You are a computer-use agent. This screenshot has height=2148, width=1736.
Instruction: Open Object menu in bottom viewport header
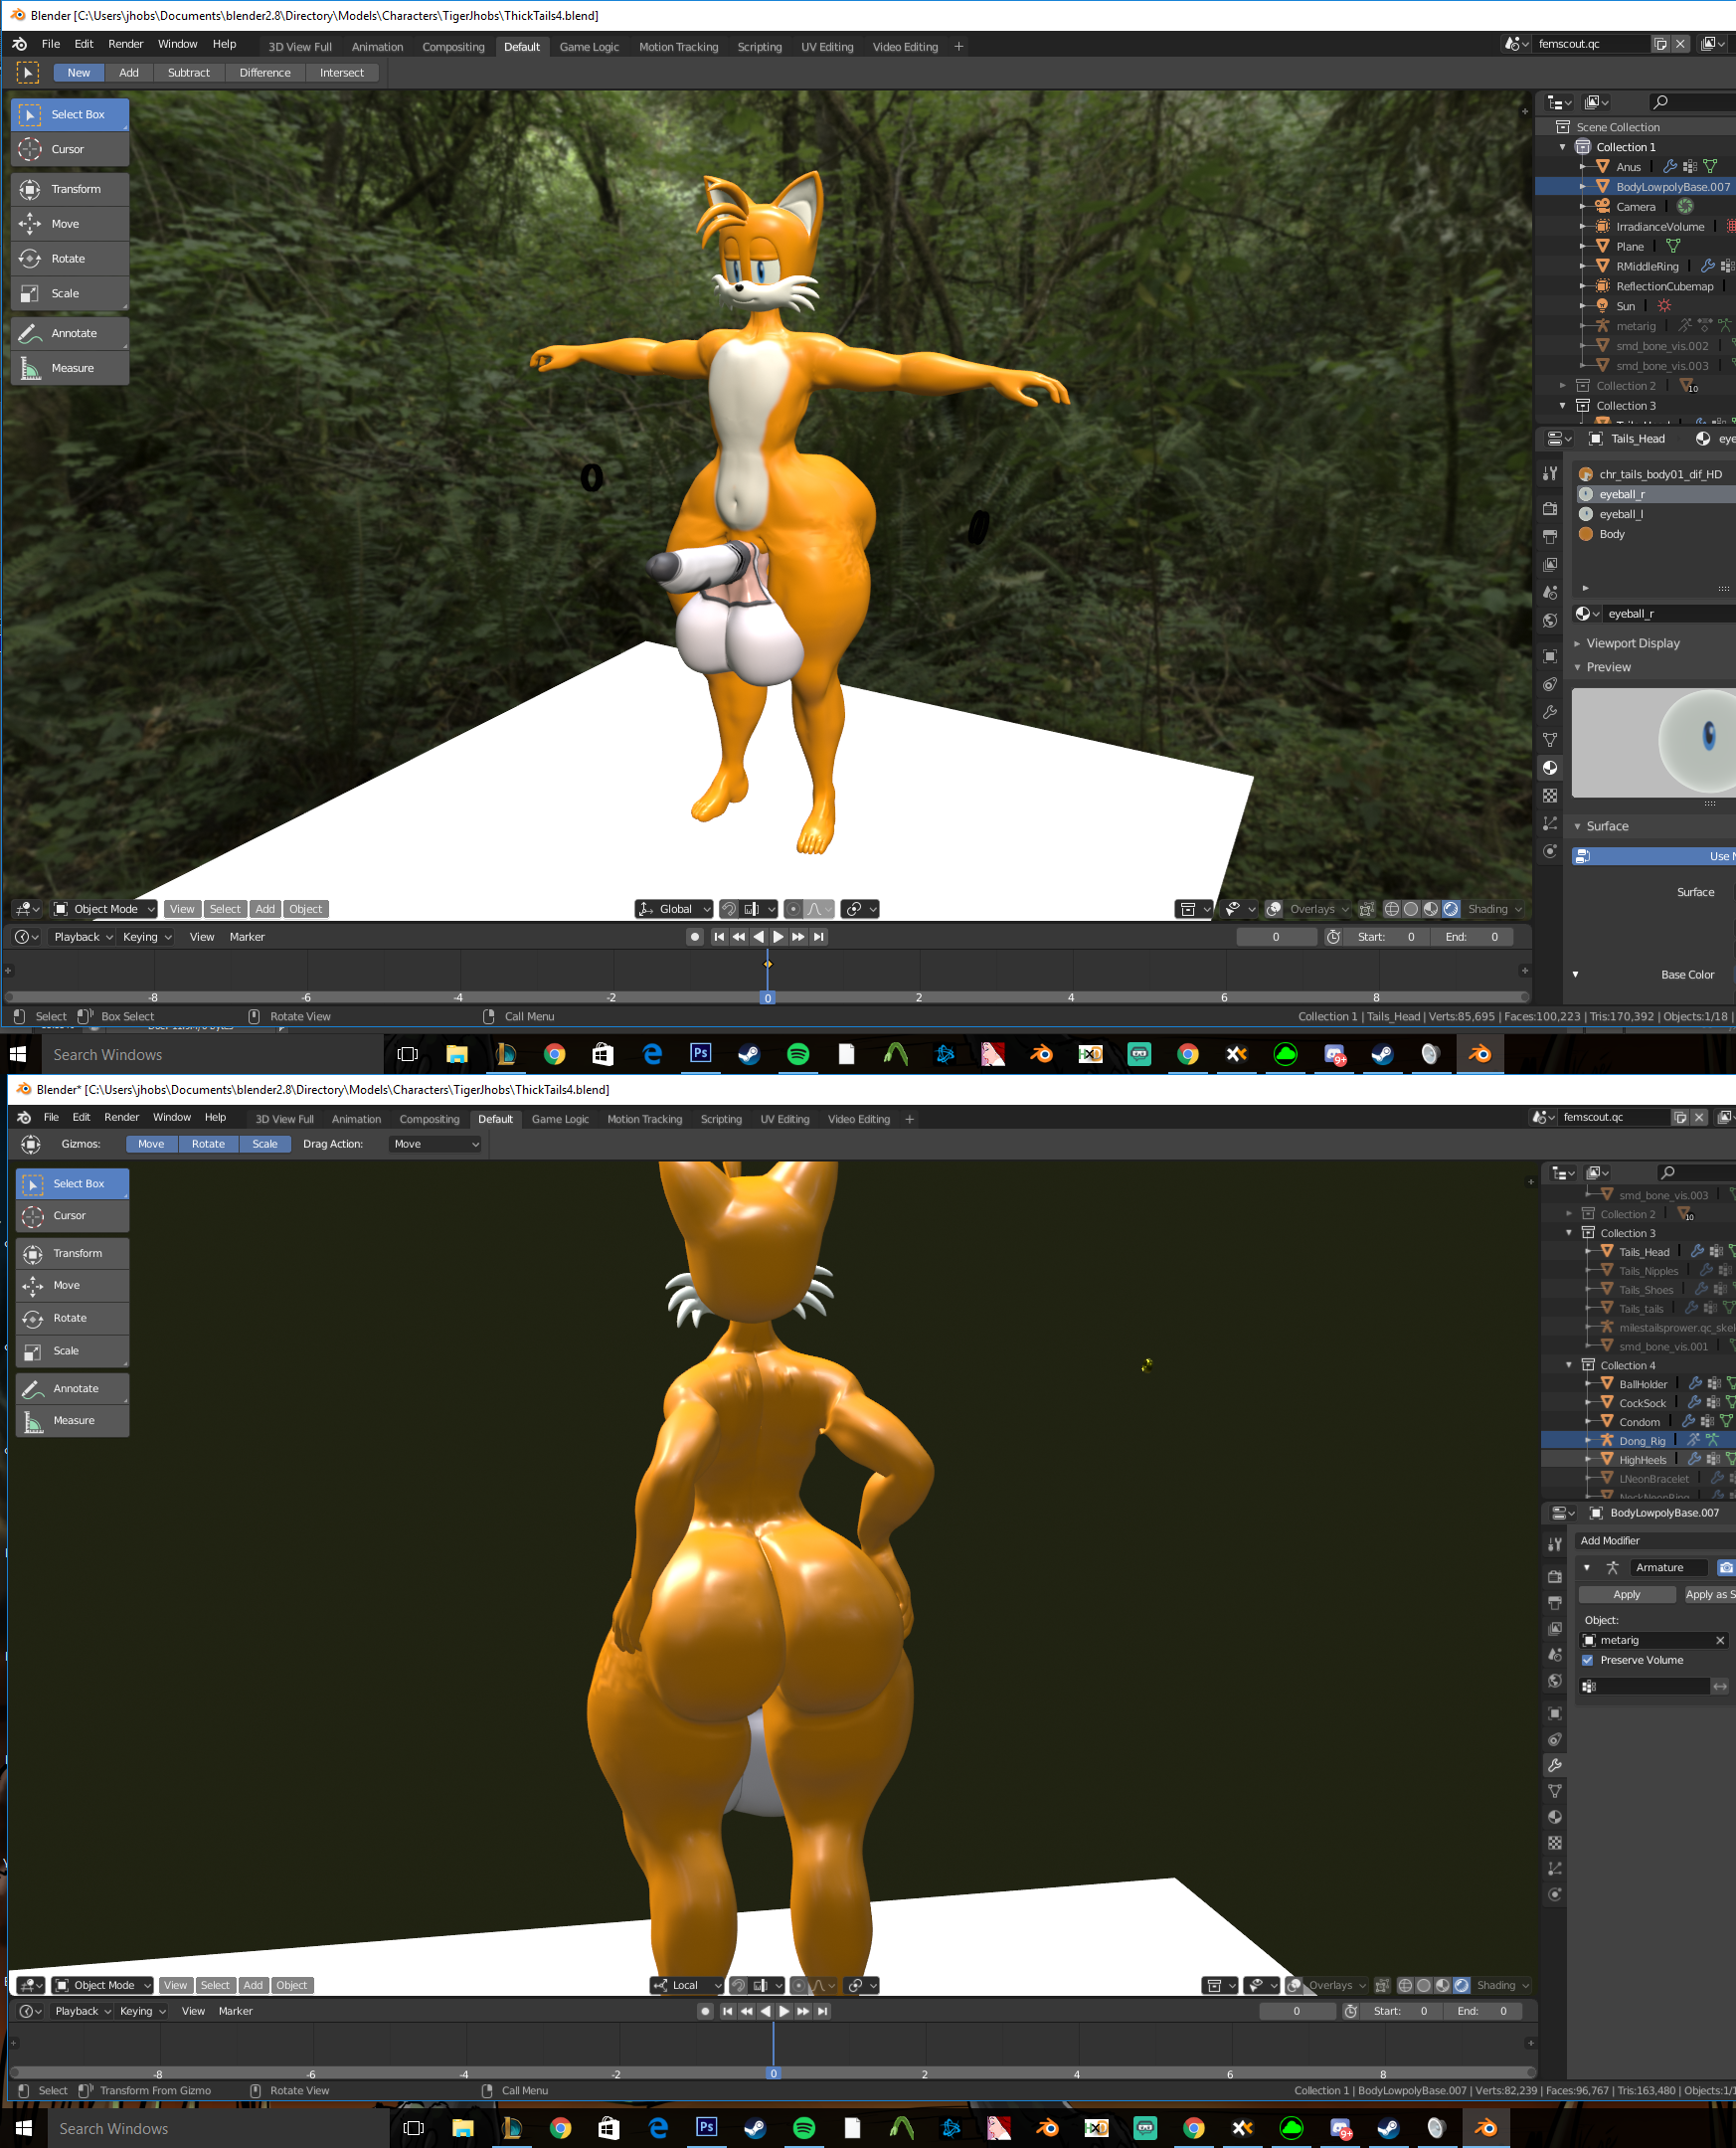[292, 1985]
